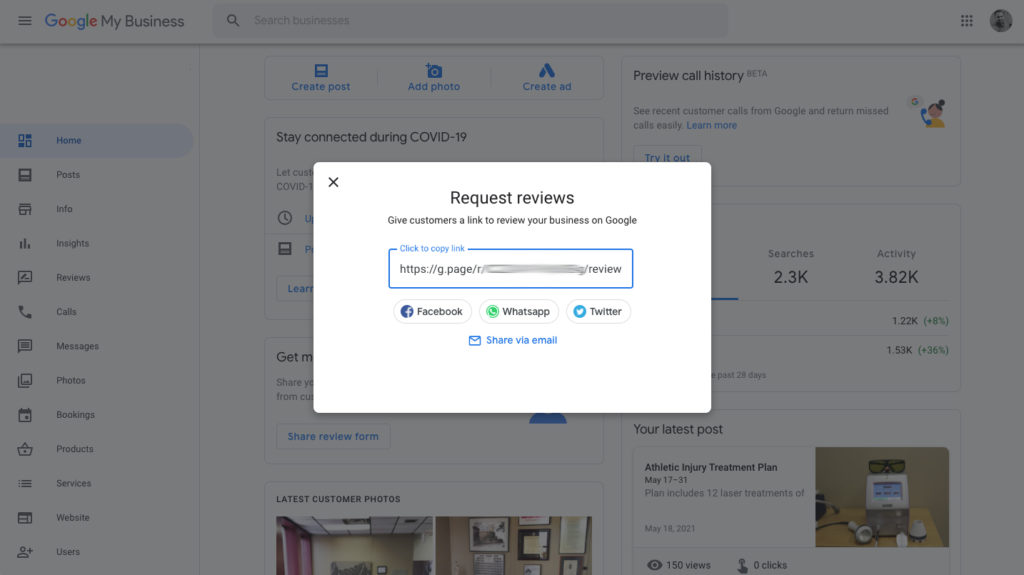This screenshot has width=1024, height=575.
Task: Open the second latest customer photo
Action: tap(513, 546)
